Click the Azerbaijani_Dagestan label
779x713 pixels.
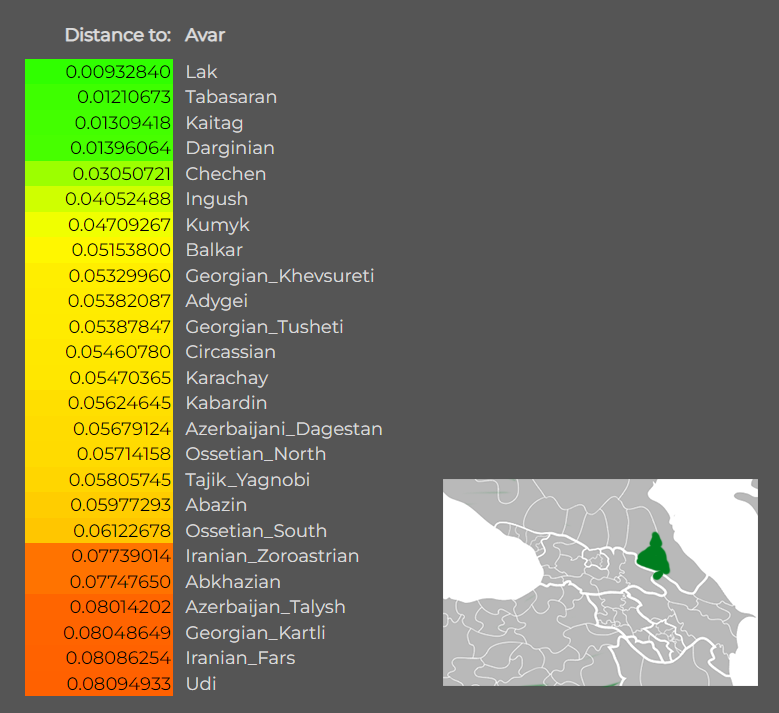[x=284, y=429]
